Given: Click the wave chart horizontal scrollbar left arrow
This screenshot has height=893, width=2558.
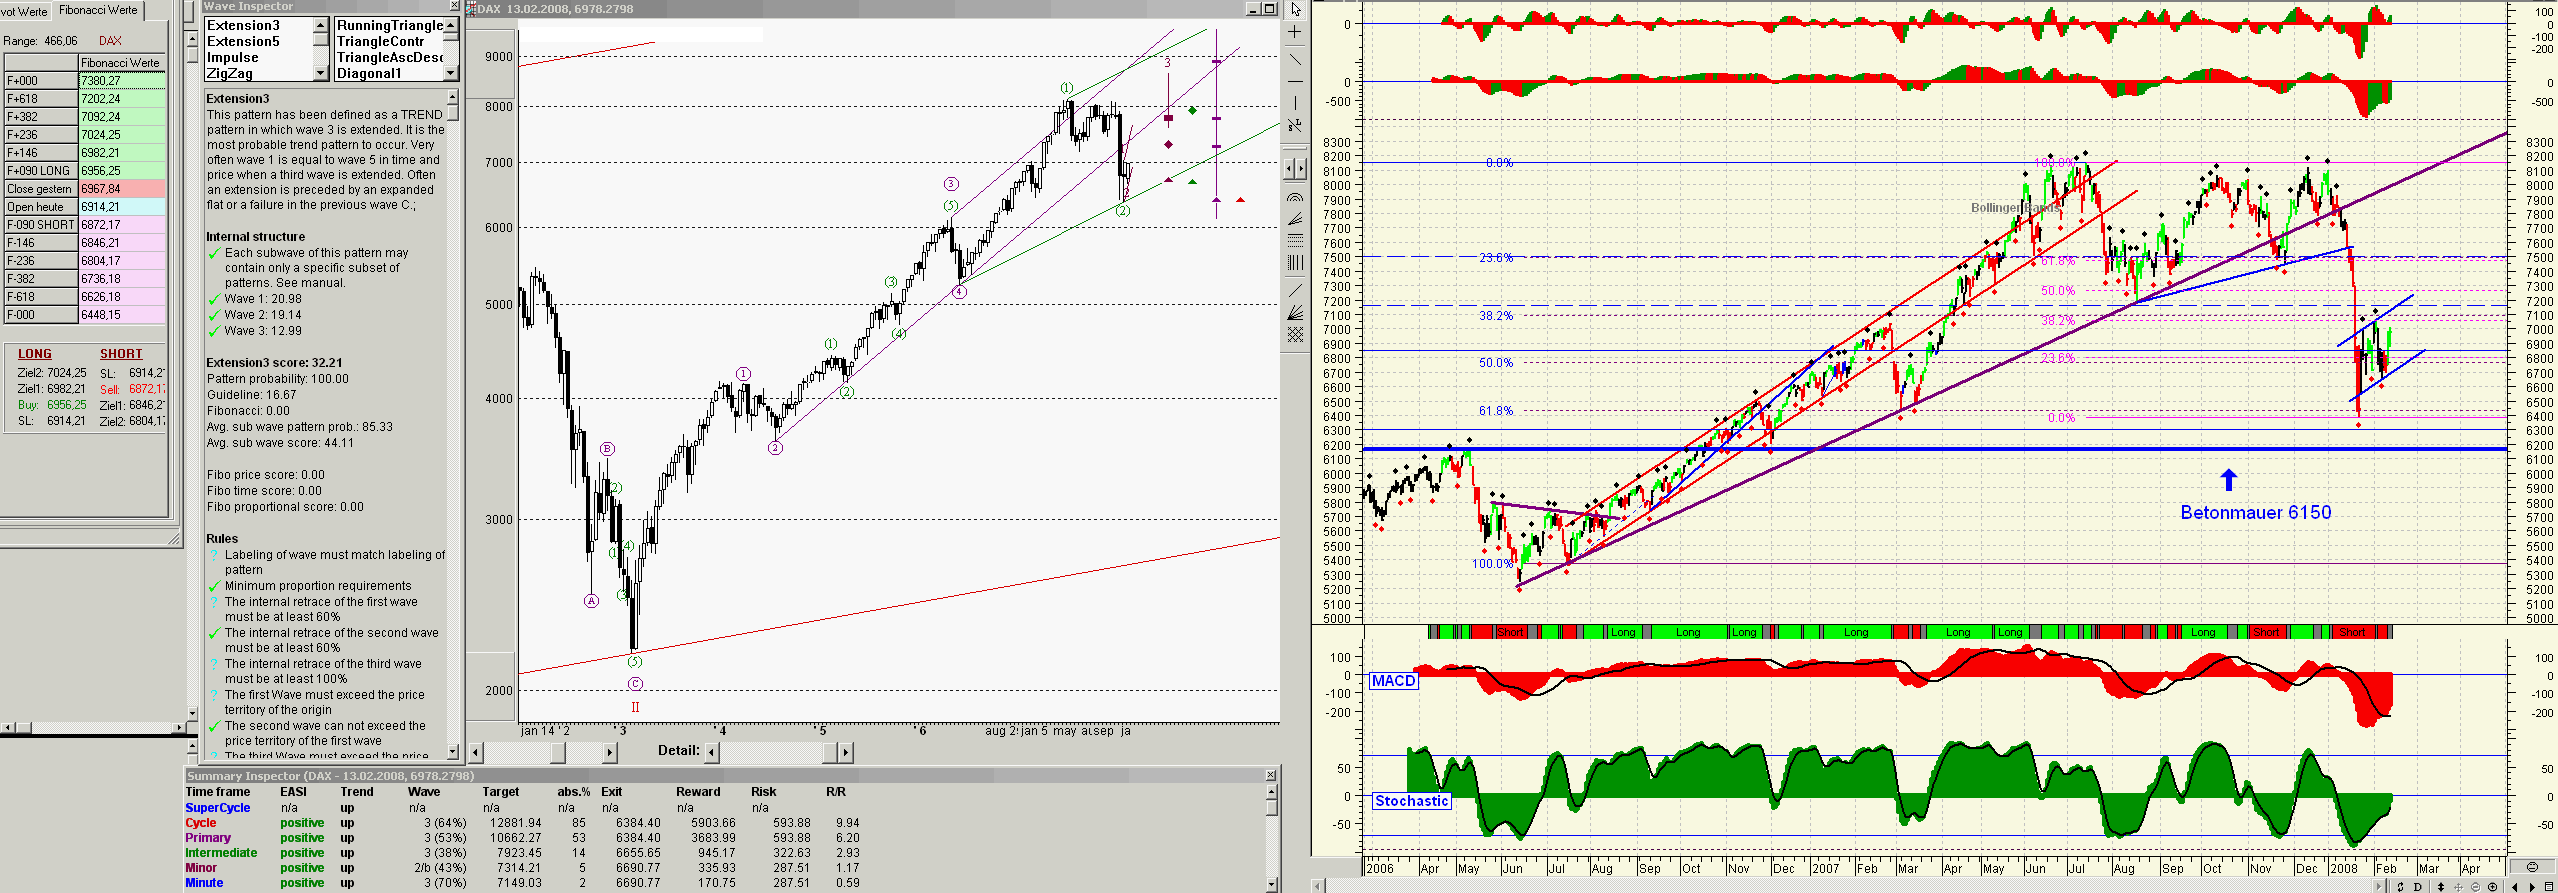Looking at the screenshot, I should tap(476, 752).
